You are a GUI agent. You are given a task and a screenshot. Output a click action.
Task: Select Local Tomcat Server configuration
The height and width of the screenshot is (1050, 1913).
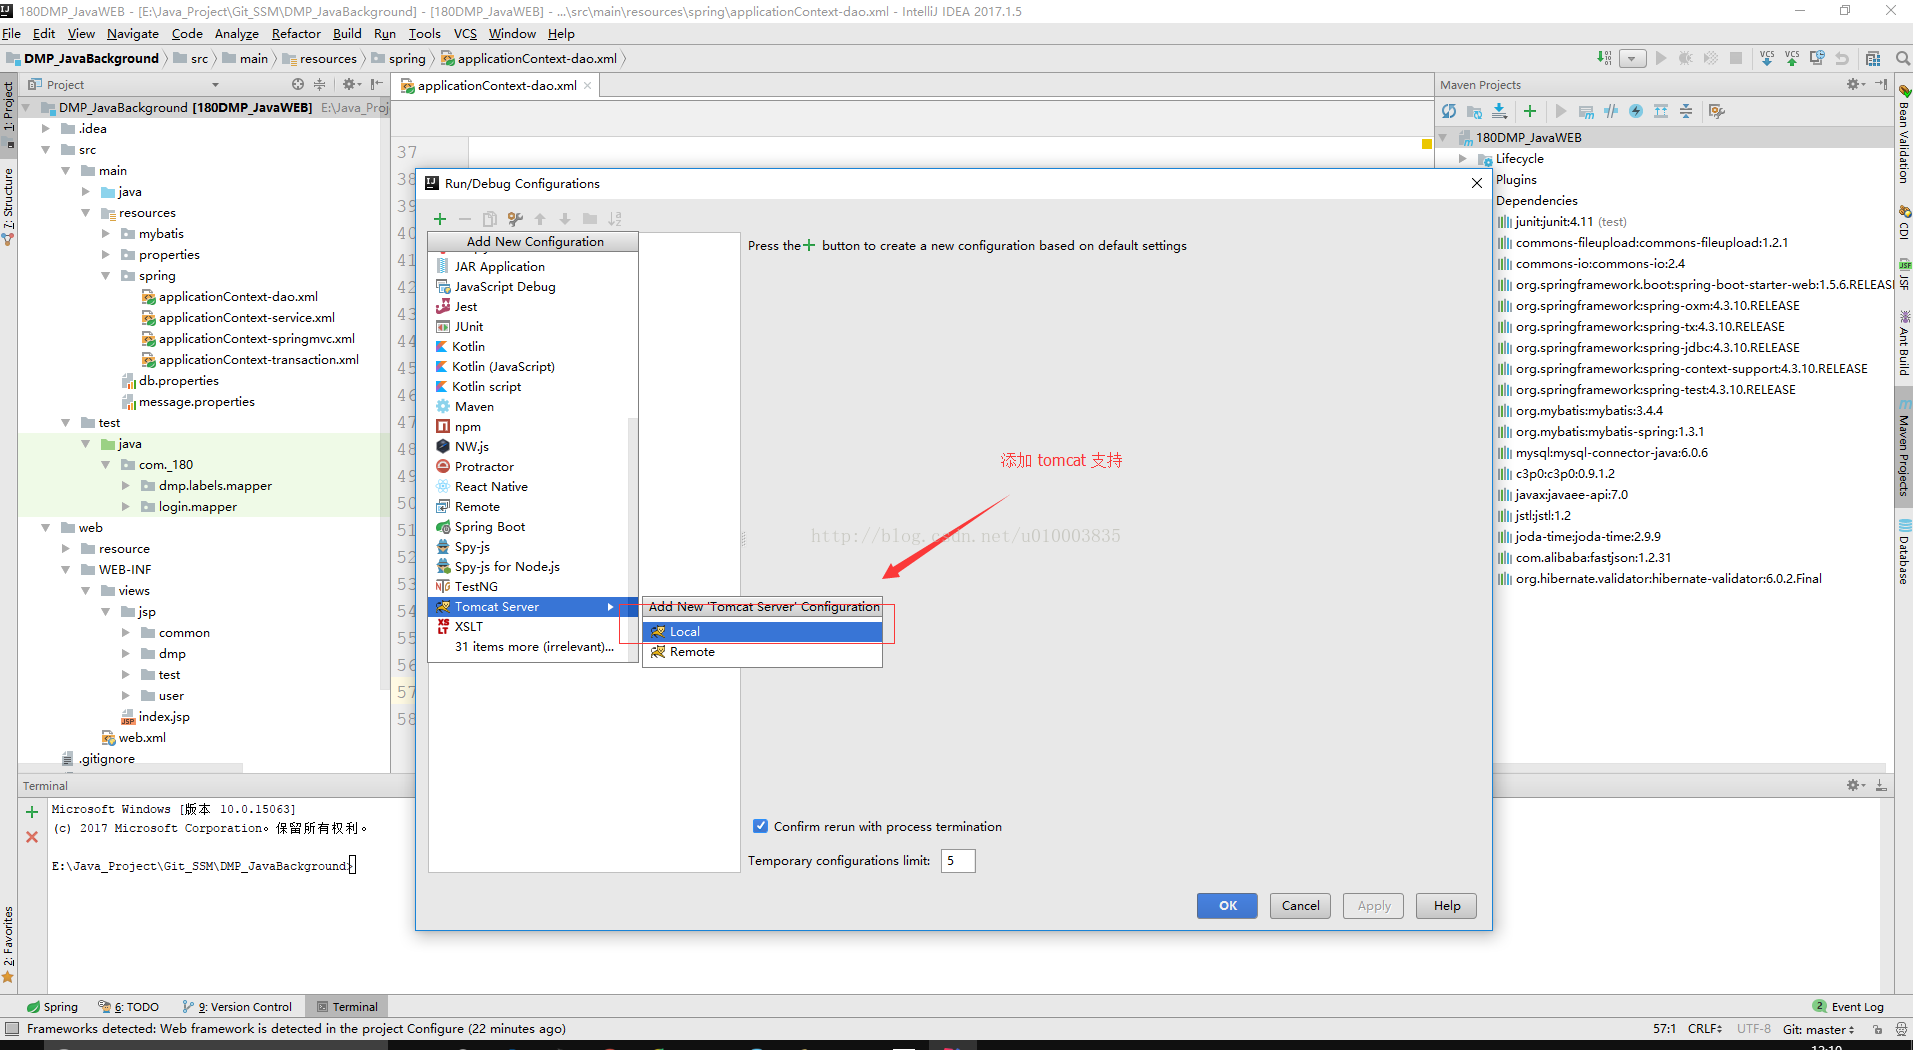tap(762, 632)
